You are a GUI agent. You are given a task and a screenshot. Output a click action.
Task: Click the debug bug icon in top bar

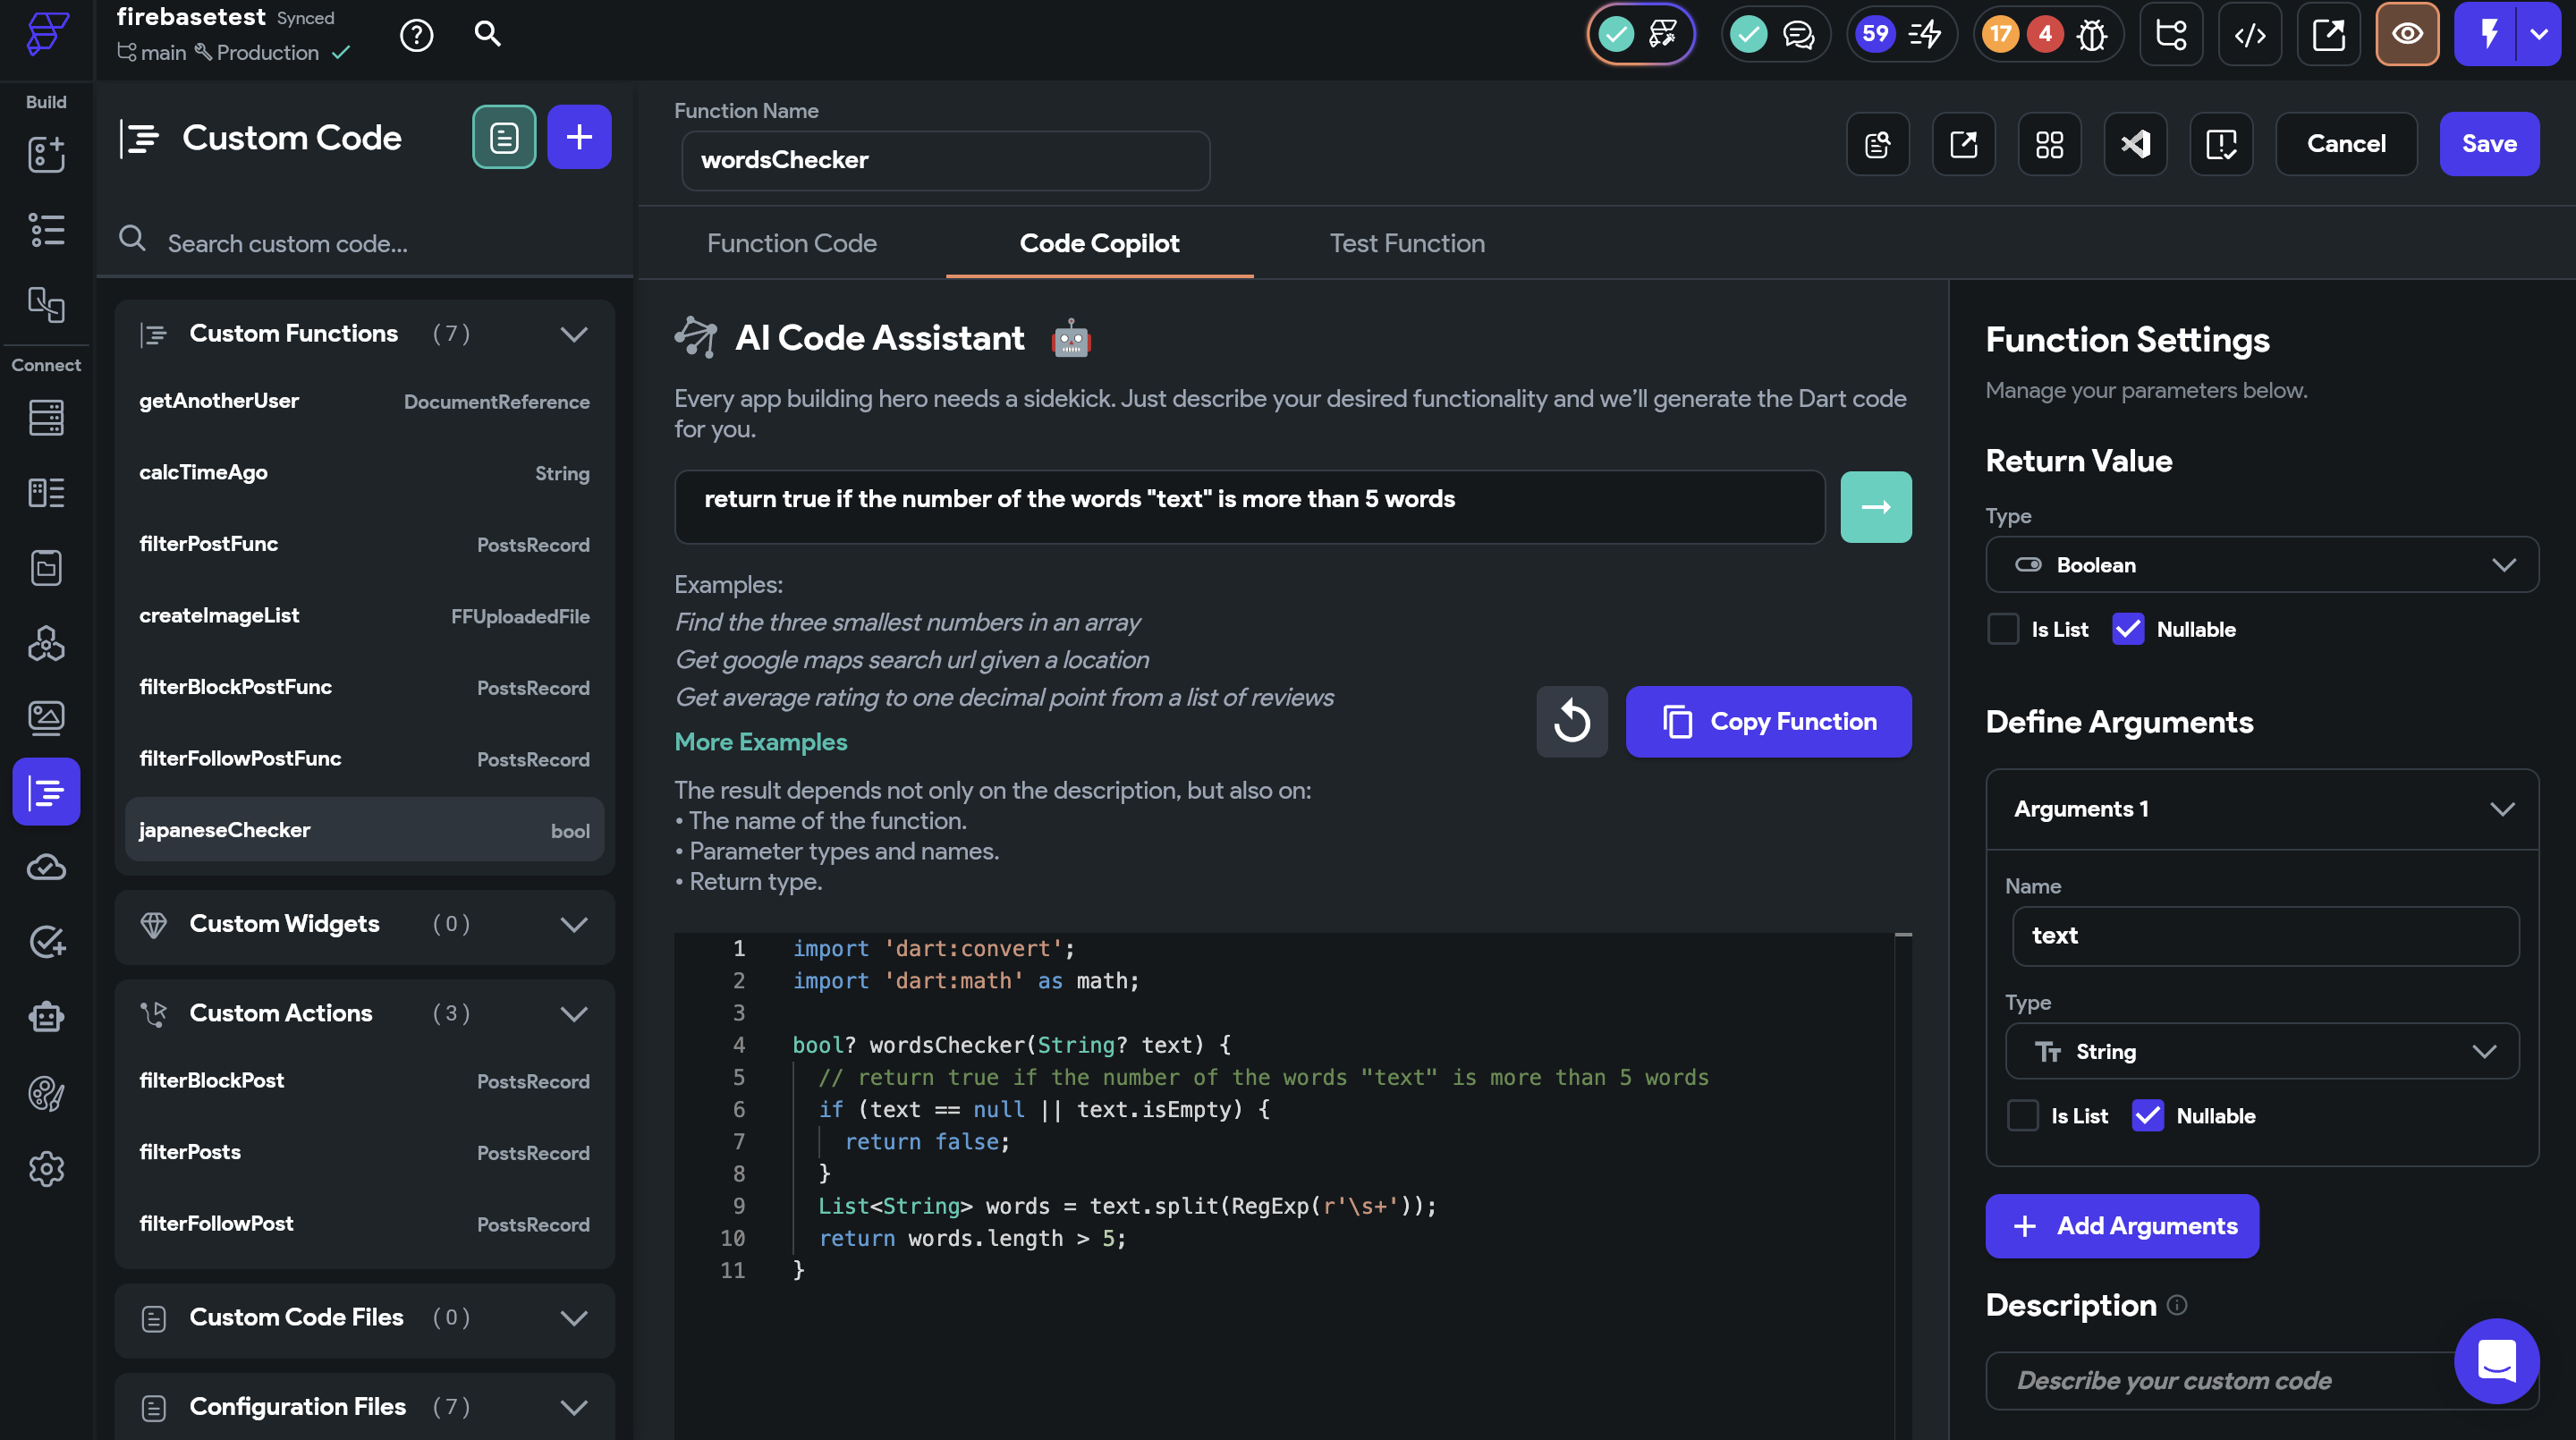2091,35
